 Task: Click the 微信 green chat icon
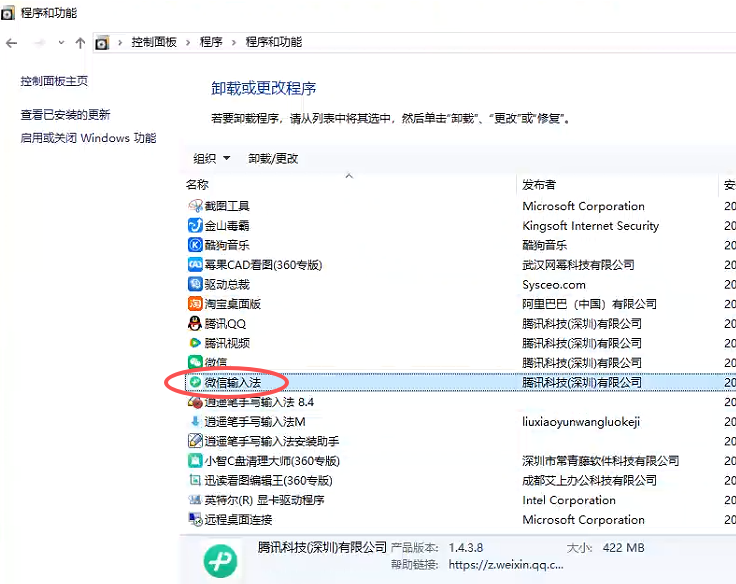click(195, 362)
